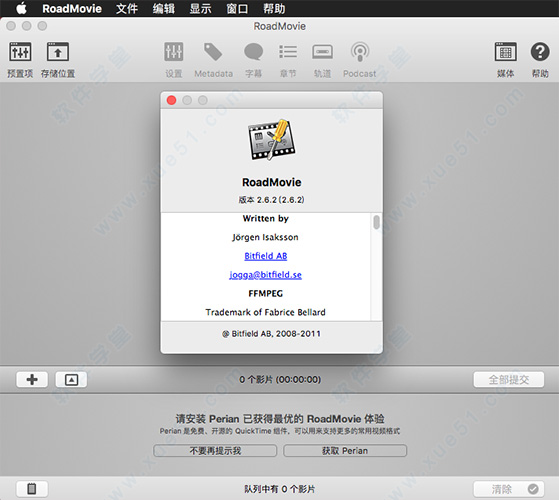Open the 预置项 presets toolbar icon
Image resolution: width=559 pixels, height=500 pixels.
click(20, 52)
